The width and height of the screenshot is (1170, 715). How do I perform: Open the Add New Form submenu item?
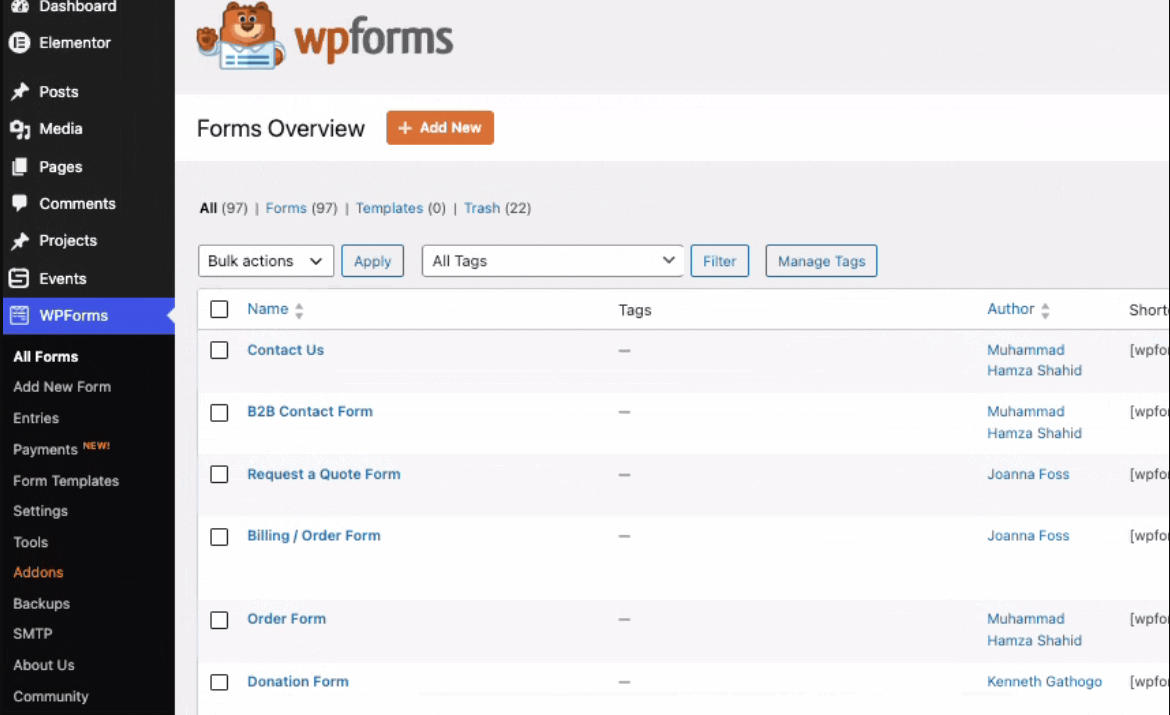62,387
